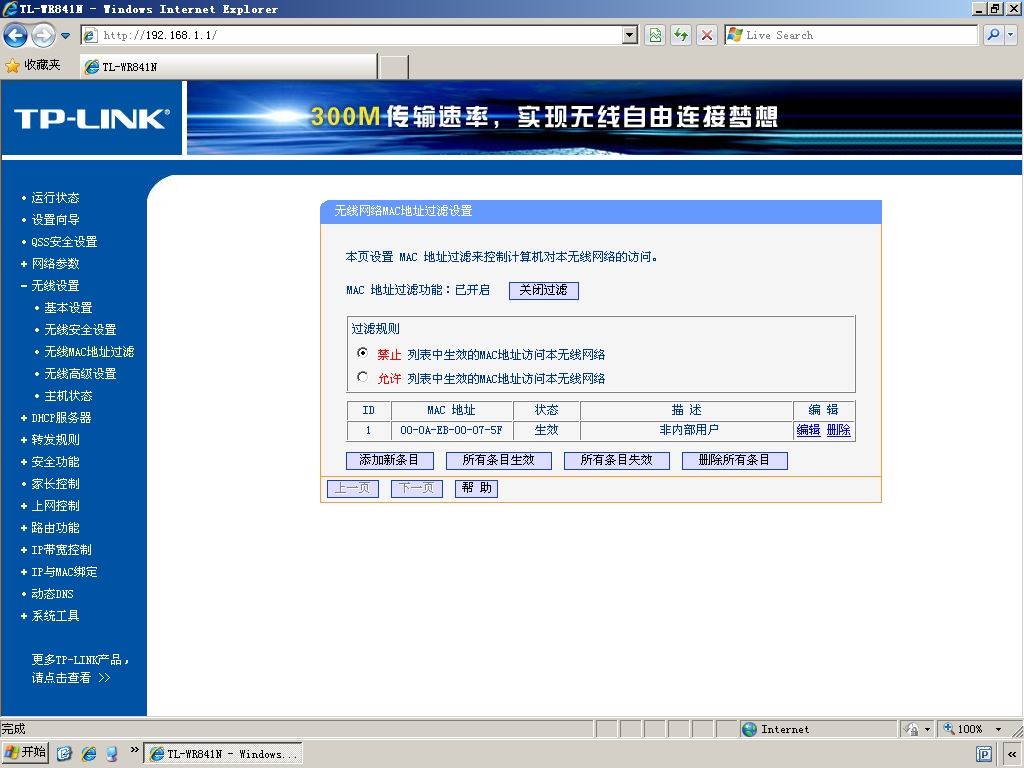Open 主机状态 submenu item
Image resolution: width=1024 pixels, height=768 pixels.
click(68, 396)
